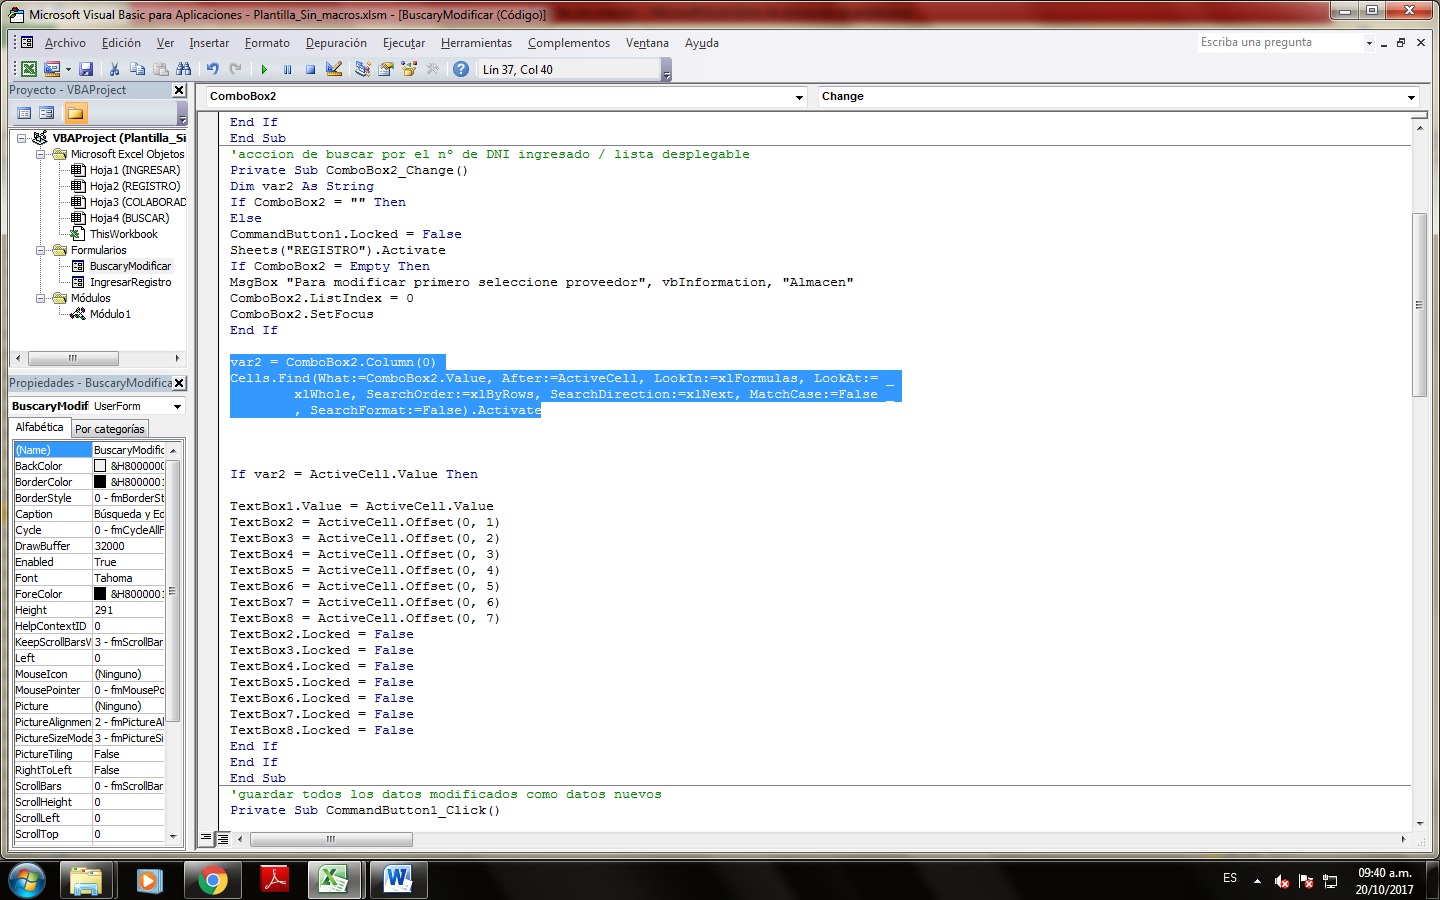Click the Procedure View button below code
The width and height of the screenshot is (1440, 900).
(206, 839)
